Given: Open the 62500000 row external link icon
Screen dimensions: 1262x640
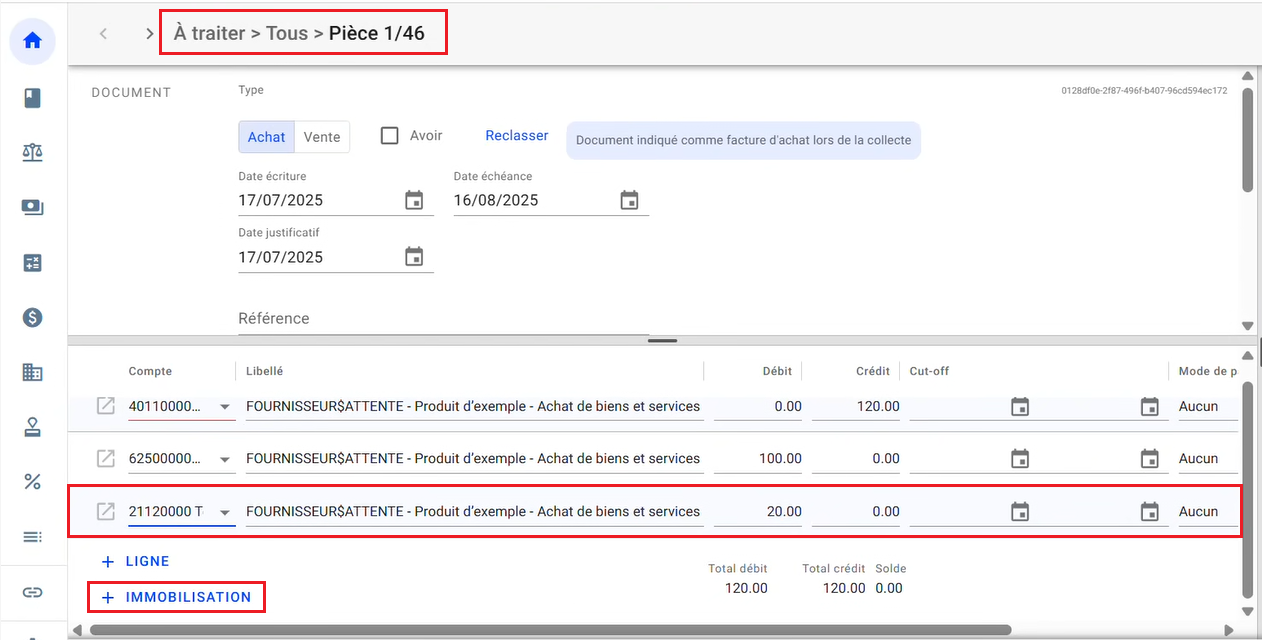Looking at the screenshot, I should [x=105, y=458].
